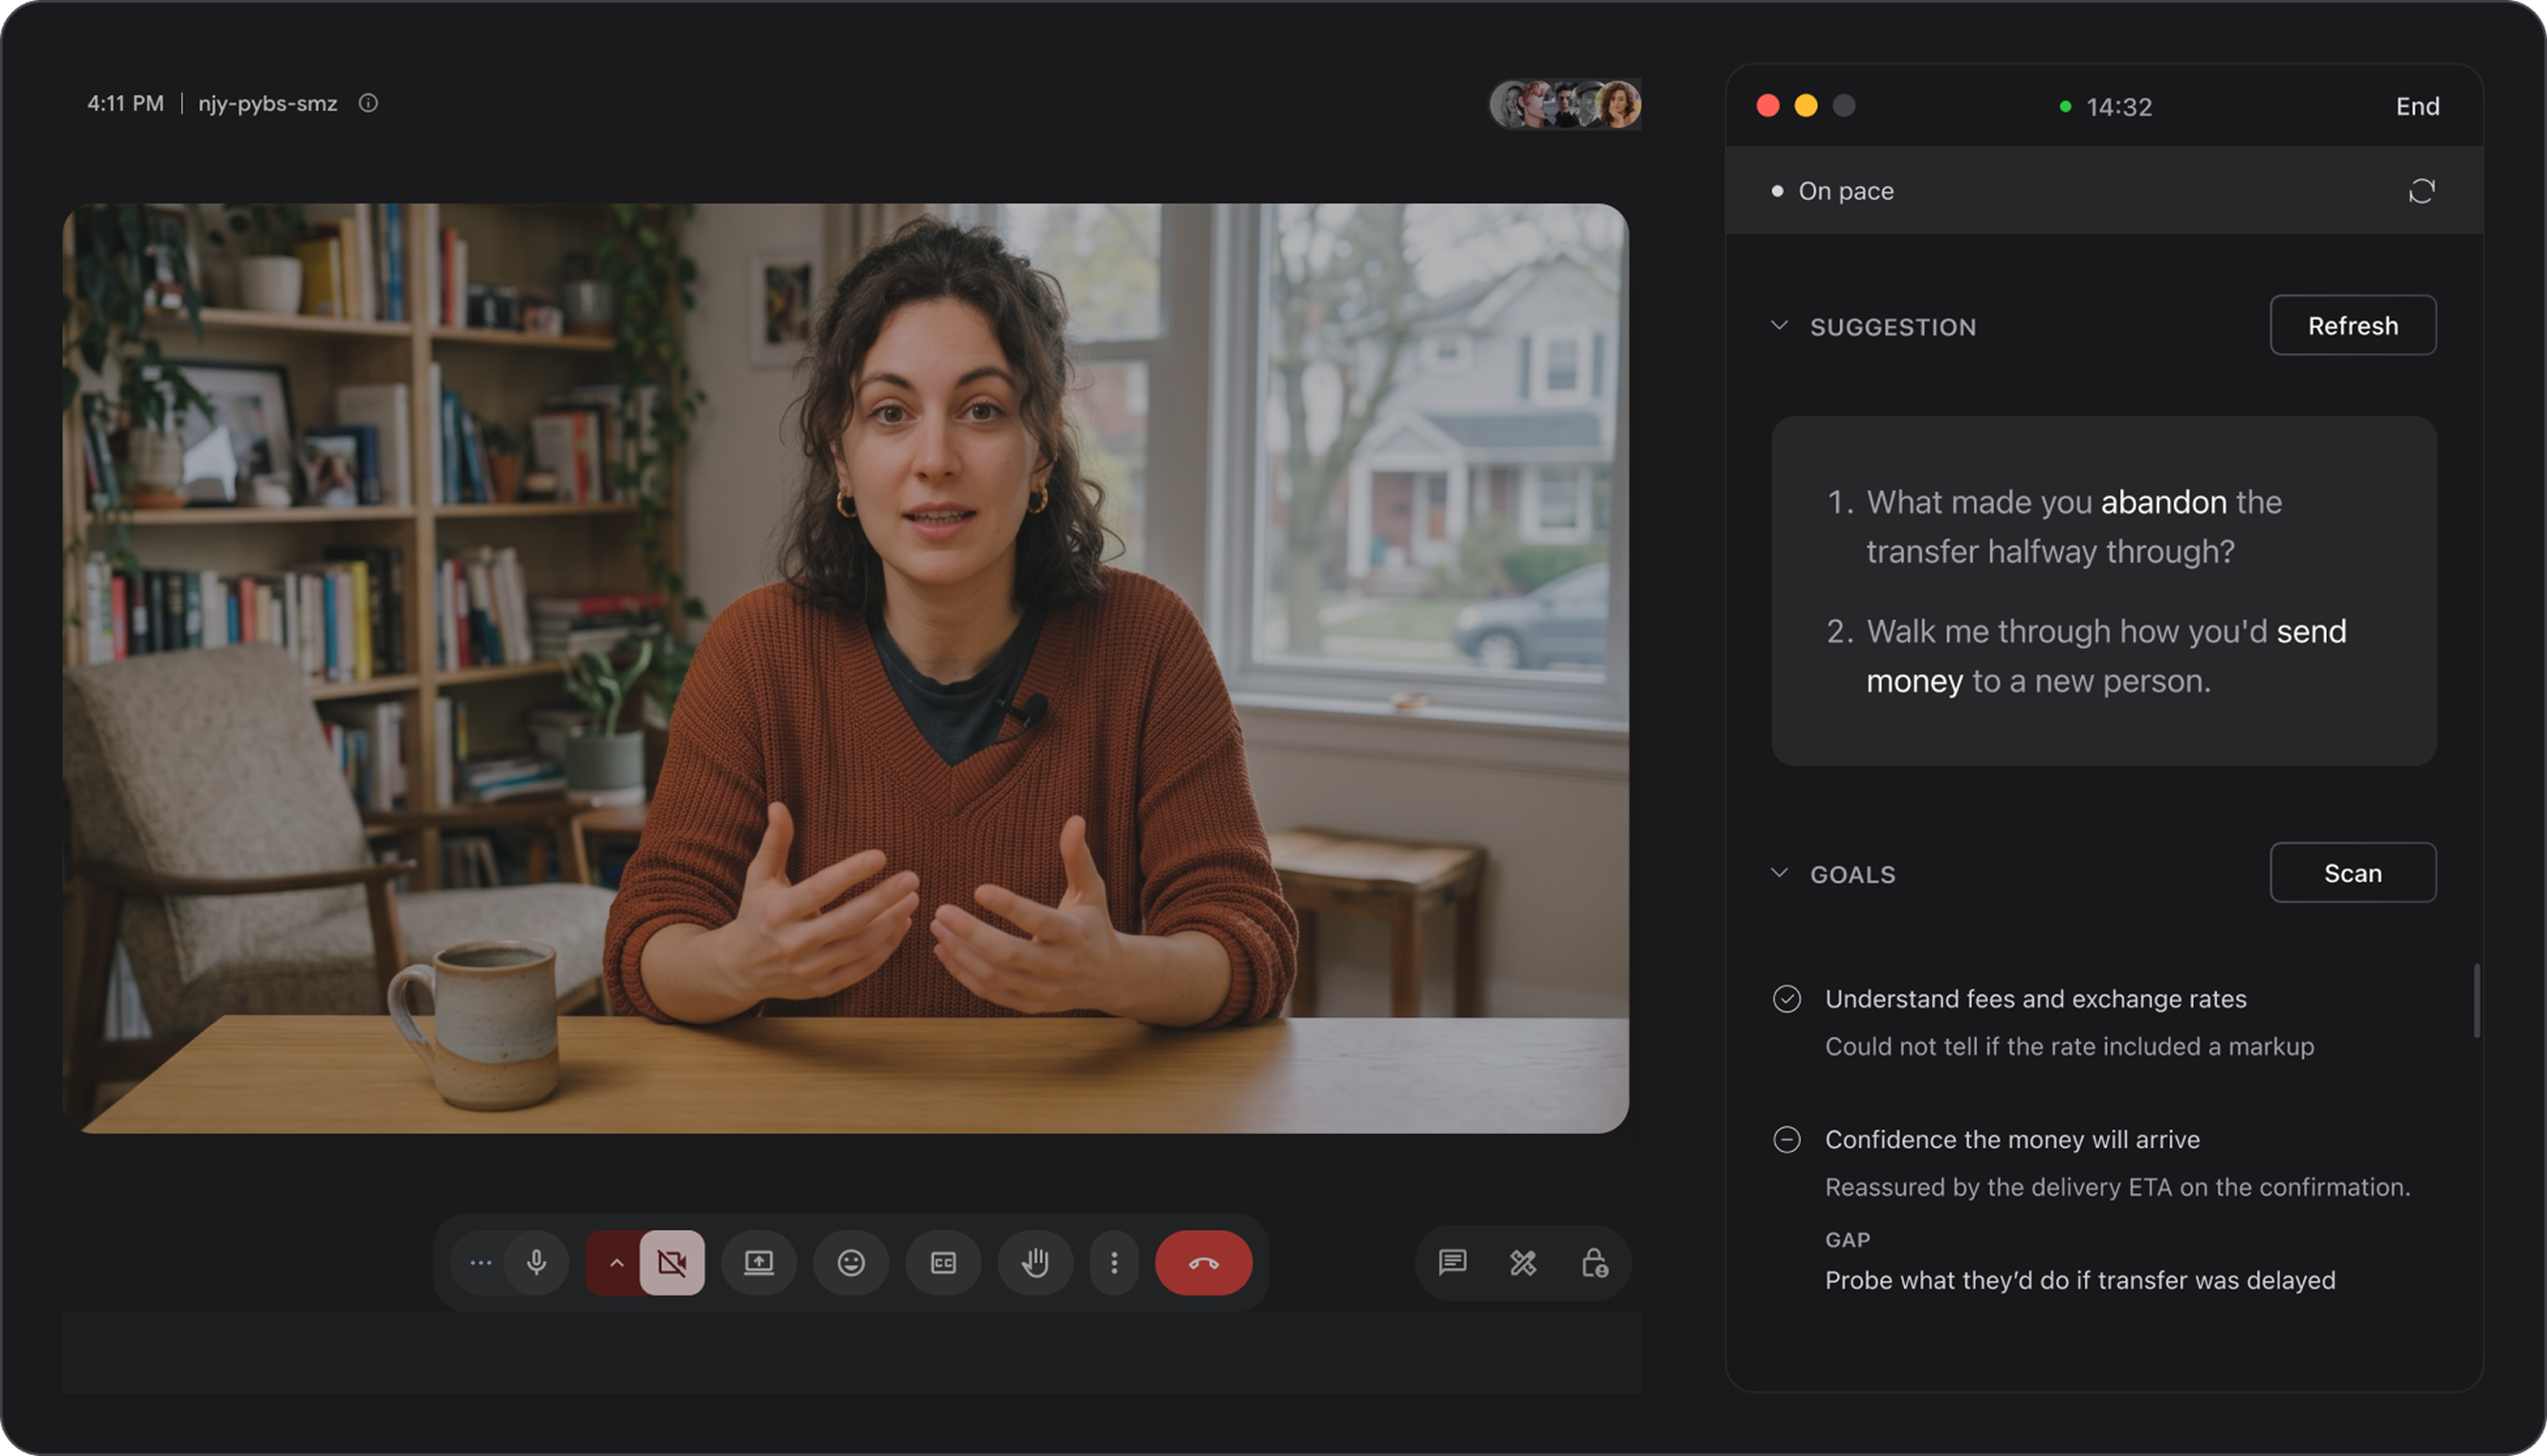Open audio settings three-dots beside microphone
Viewport: 2547px width, 1456px height.
click(480, 1263)
